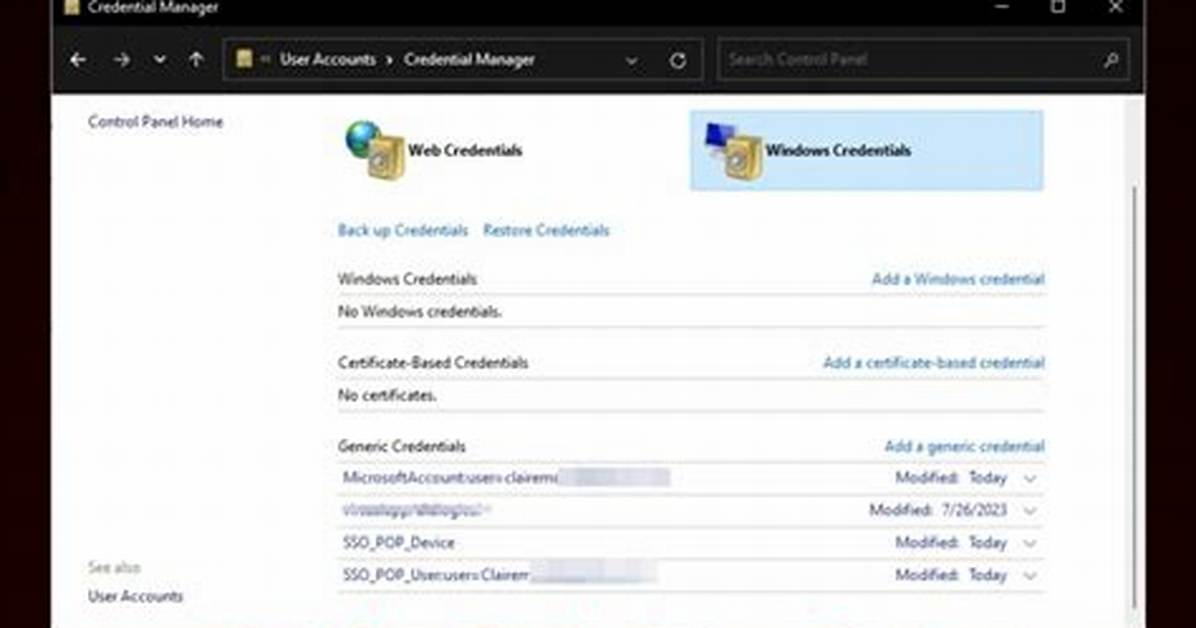Image resolution: width=1196 pixels, height=628 pixels.
Task: Click Add a Windows credential
Action: pos(958,279)
